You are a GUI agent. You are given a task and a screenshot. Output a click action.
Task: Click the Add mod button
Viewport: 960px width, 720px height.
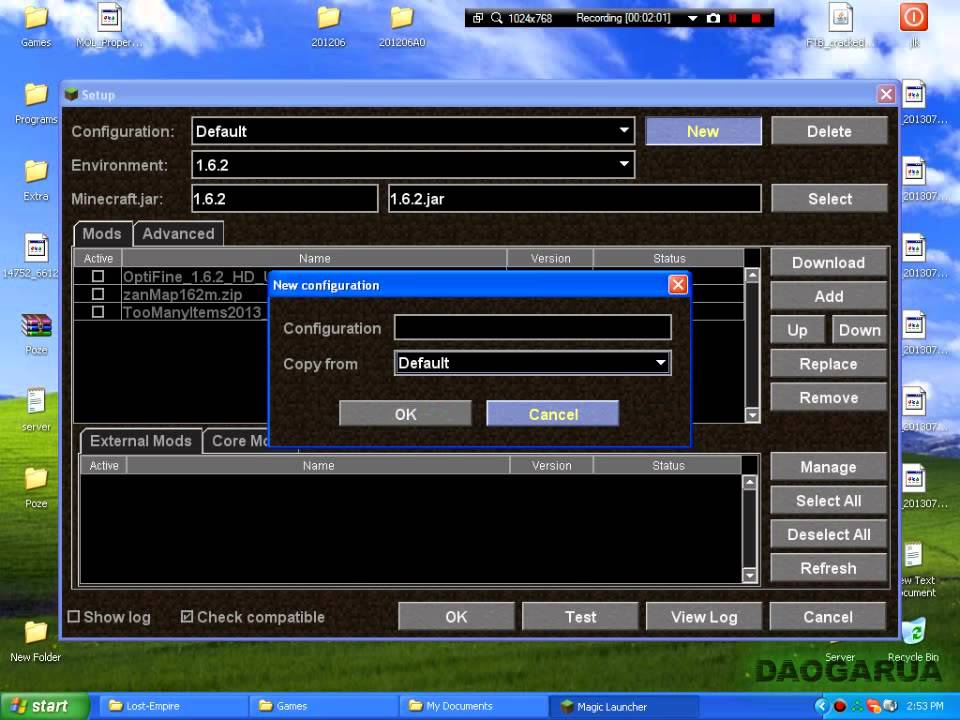(x=828, y=296)
